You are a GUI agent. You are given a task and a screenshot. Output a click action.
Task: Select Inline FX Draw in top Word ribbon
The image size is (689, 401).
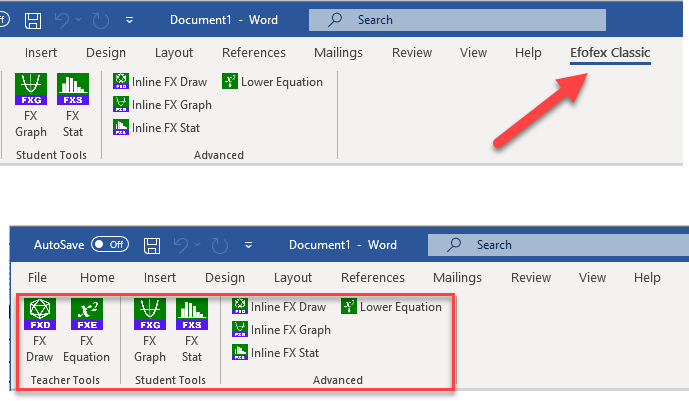(x=160, y=82)
